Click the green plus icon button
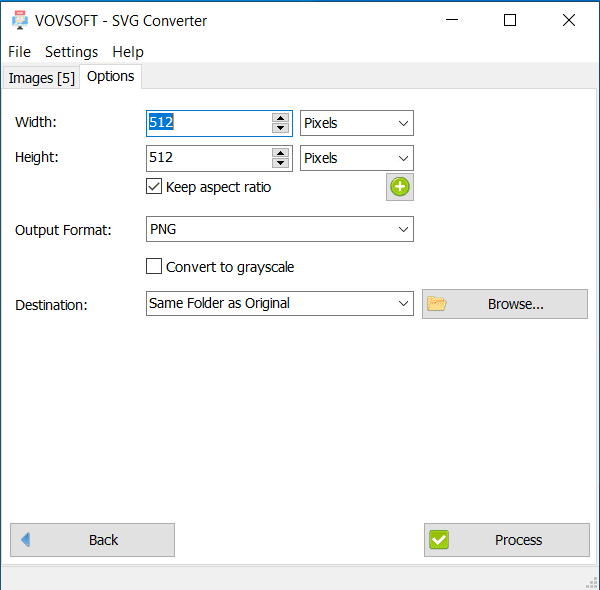 coord(399,187)
